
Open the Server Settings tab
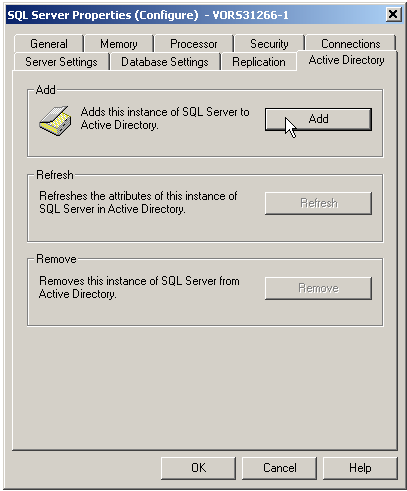pyautogui.click(x=61, y=62)
